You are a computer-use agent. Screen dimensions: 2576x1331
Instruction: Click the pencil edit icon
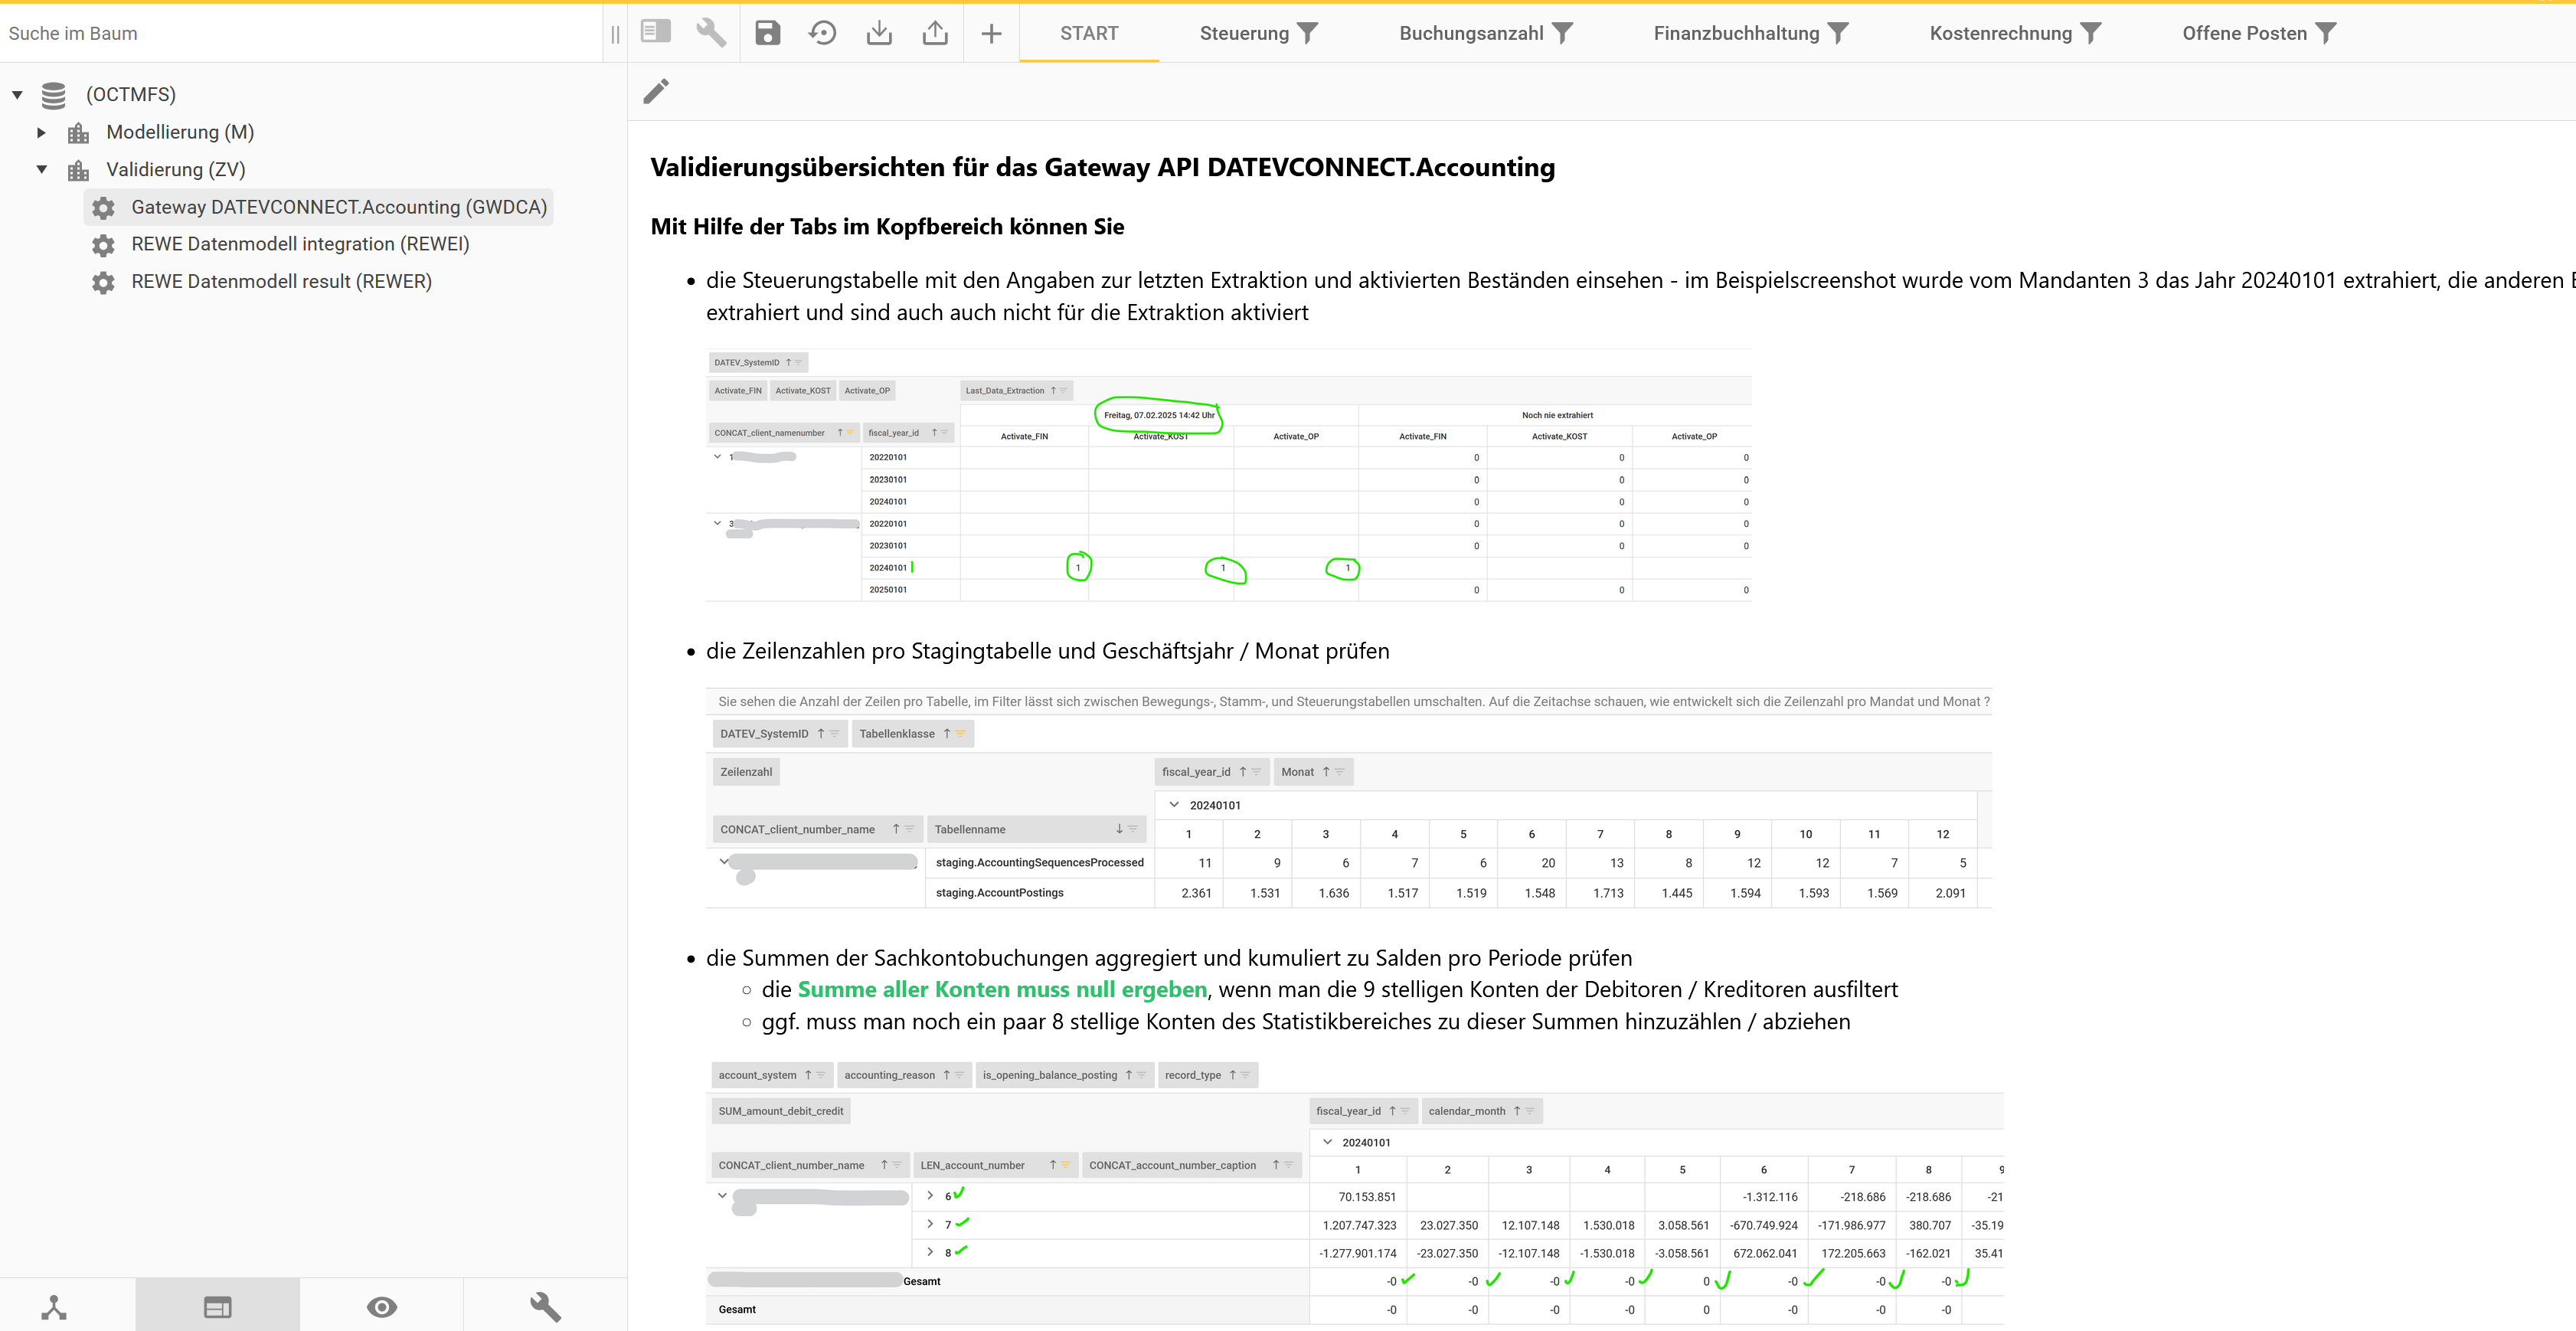point(656,91)
